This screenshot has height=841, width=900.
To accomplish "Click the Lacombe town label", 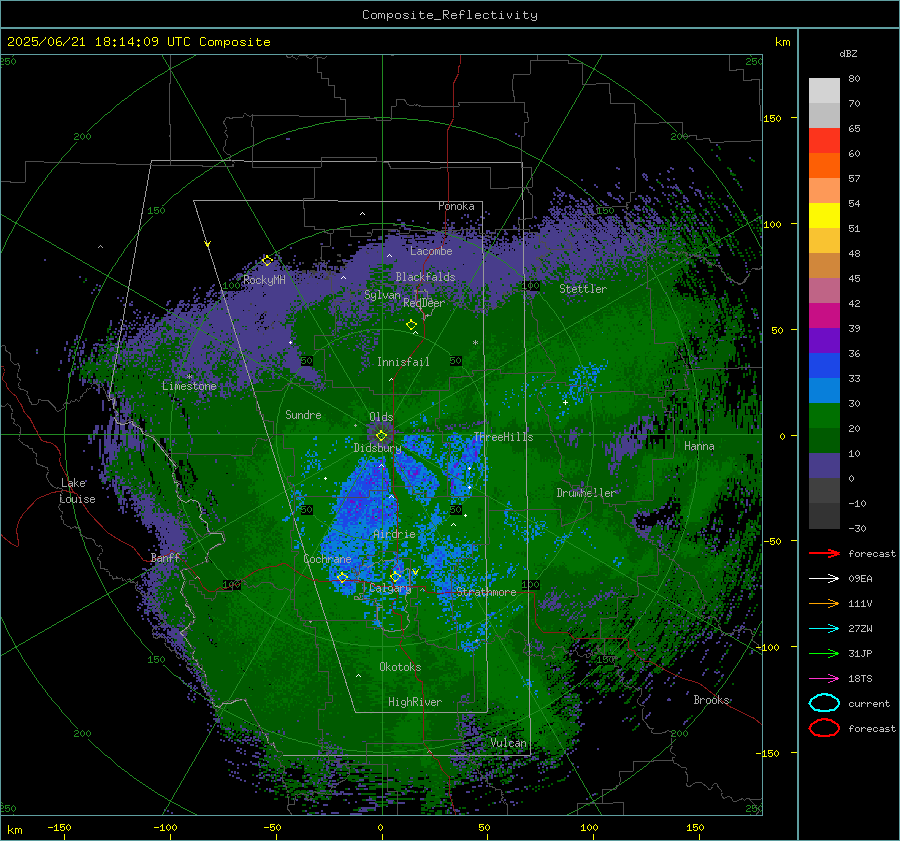I will click(431, 251).
